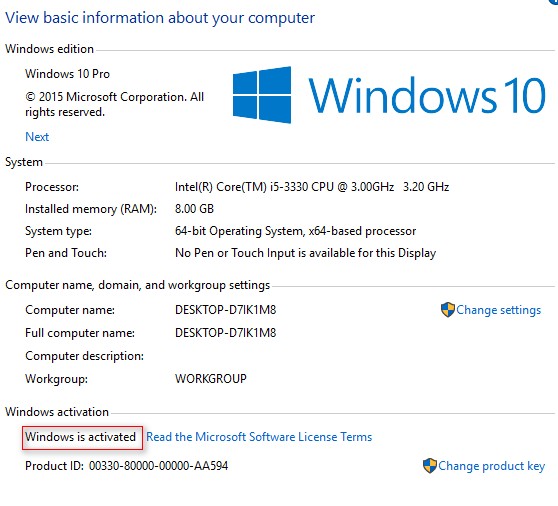Click the Windows activation section header
This screenshot has width=558, height=506.
point(57,412)
